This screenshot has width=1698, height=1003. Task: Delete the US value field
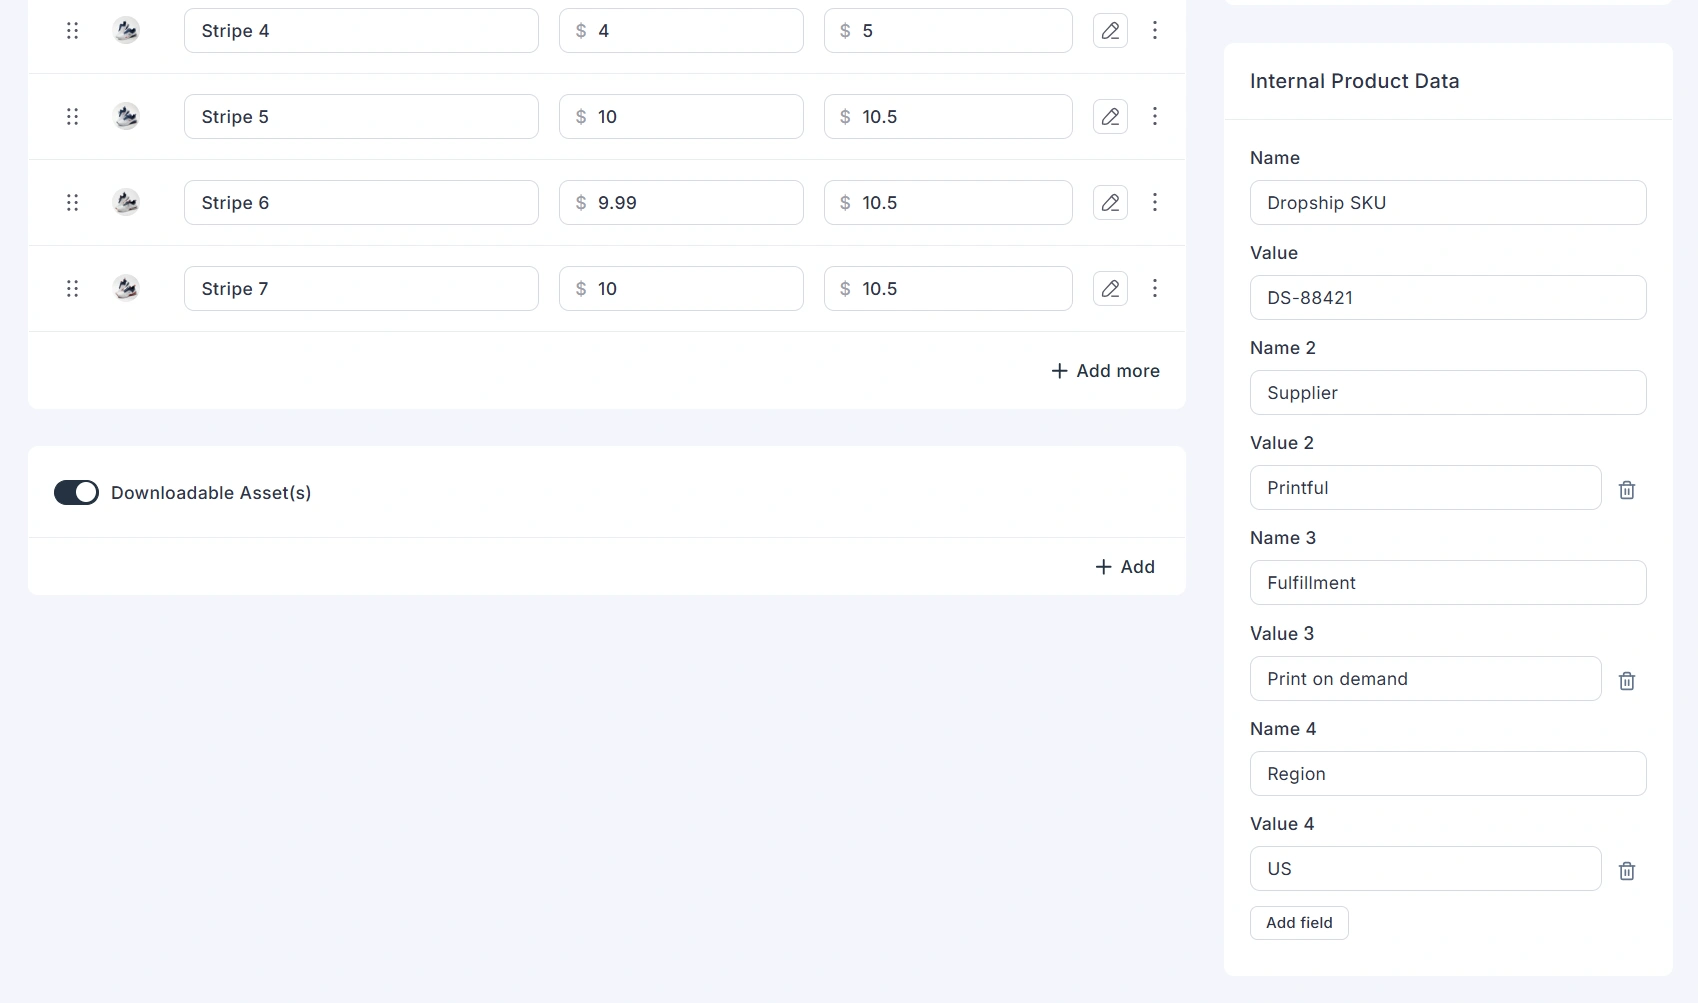[1627, 871]
